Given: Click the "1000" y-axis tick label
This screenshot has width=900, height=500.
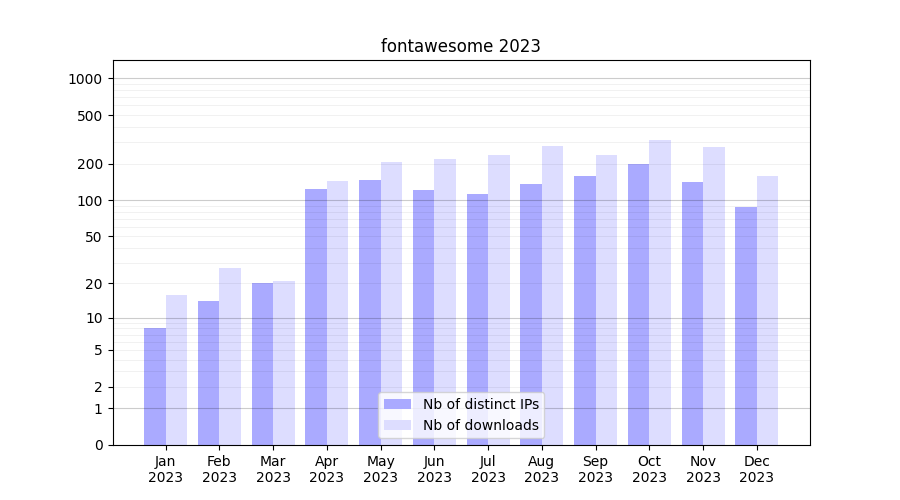Looking at the screenshot, I should click(86, 79).
